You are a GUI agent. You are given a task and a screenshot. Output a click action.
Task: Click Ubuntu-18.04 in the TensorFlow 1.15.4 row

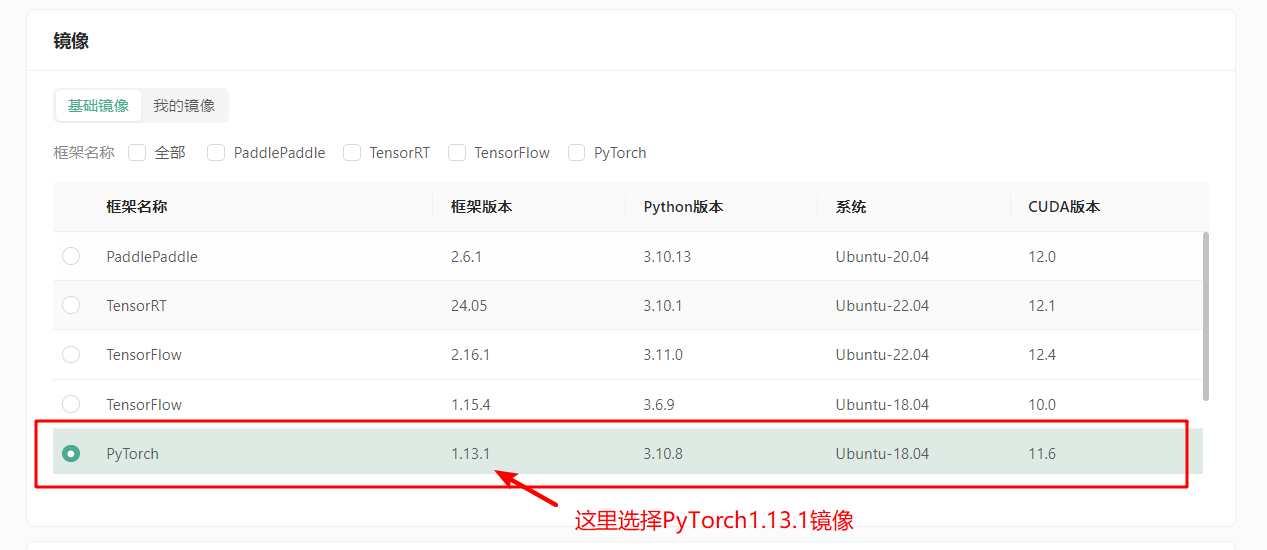pyautogui.click(x=882, y=405)
